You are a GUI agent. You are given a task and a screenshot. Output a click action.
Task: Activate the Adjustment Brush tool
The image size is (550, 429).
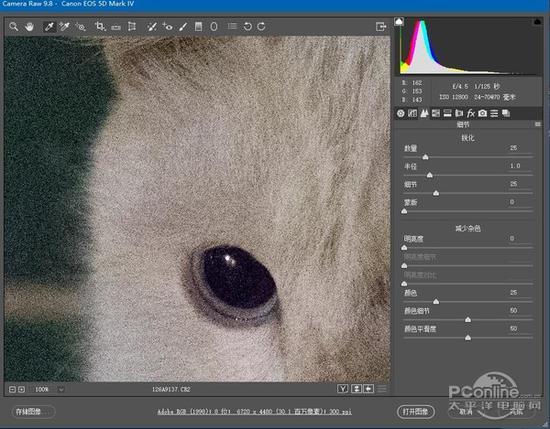[183, 26]
